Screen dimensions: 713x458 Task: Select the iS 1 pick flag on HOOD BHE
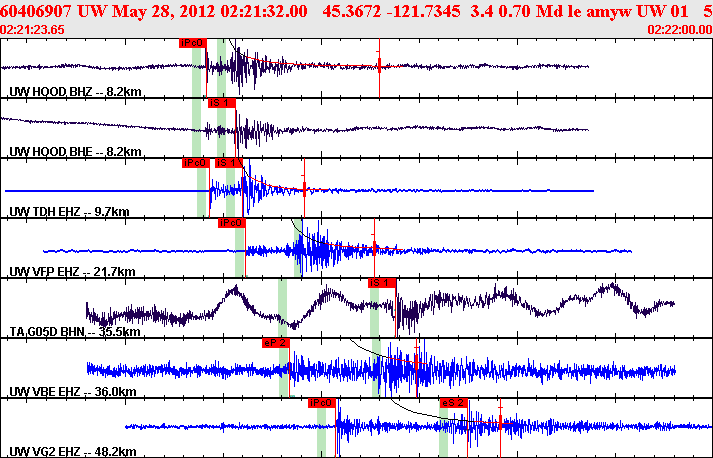tap(222, 103)
